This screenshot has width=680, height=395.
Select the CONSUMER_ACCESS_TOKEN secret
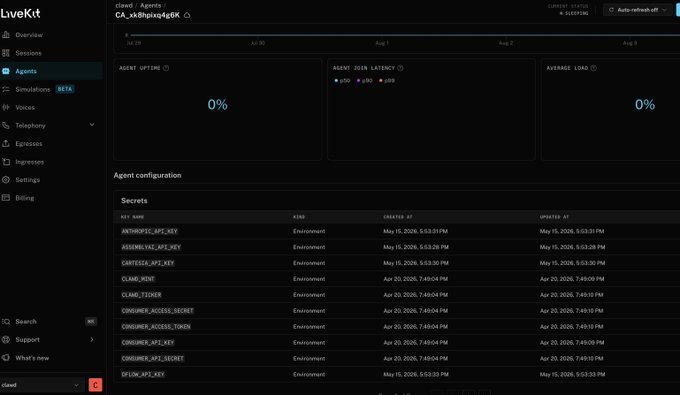(156, 327)
